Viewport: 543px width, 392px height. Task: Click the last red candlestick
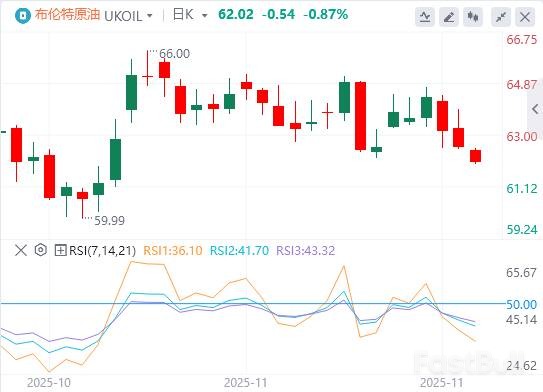(x=475, y=156)
